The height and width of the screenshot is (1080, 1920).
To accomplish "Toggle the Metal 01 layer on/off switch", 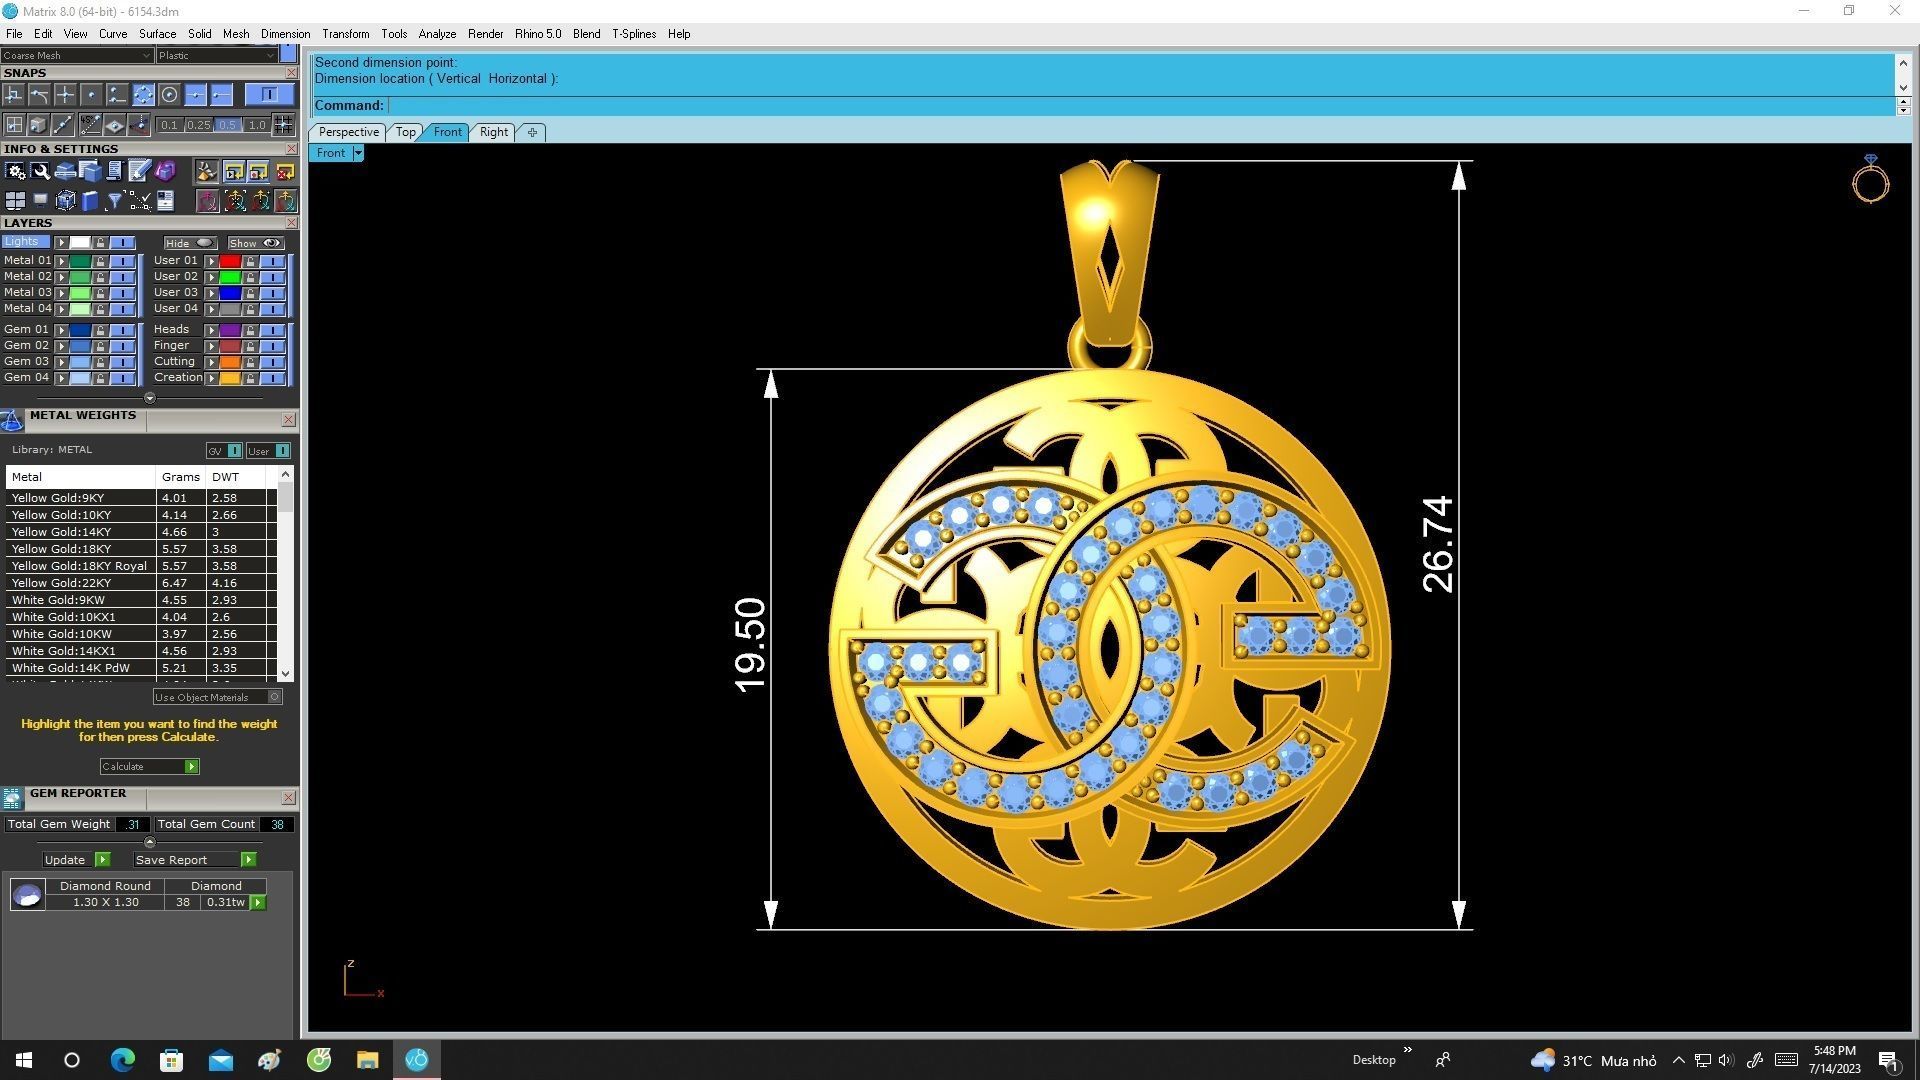I will 122,261.
